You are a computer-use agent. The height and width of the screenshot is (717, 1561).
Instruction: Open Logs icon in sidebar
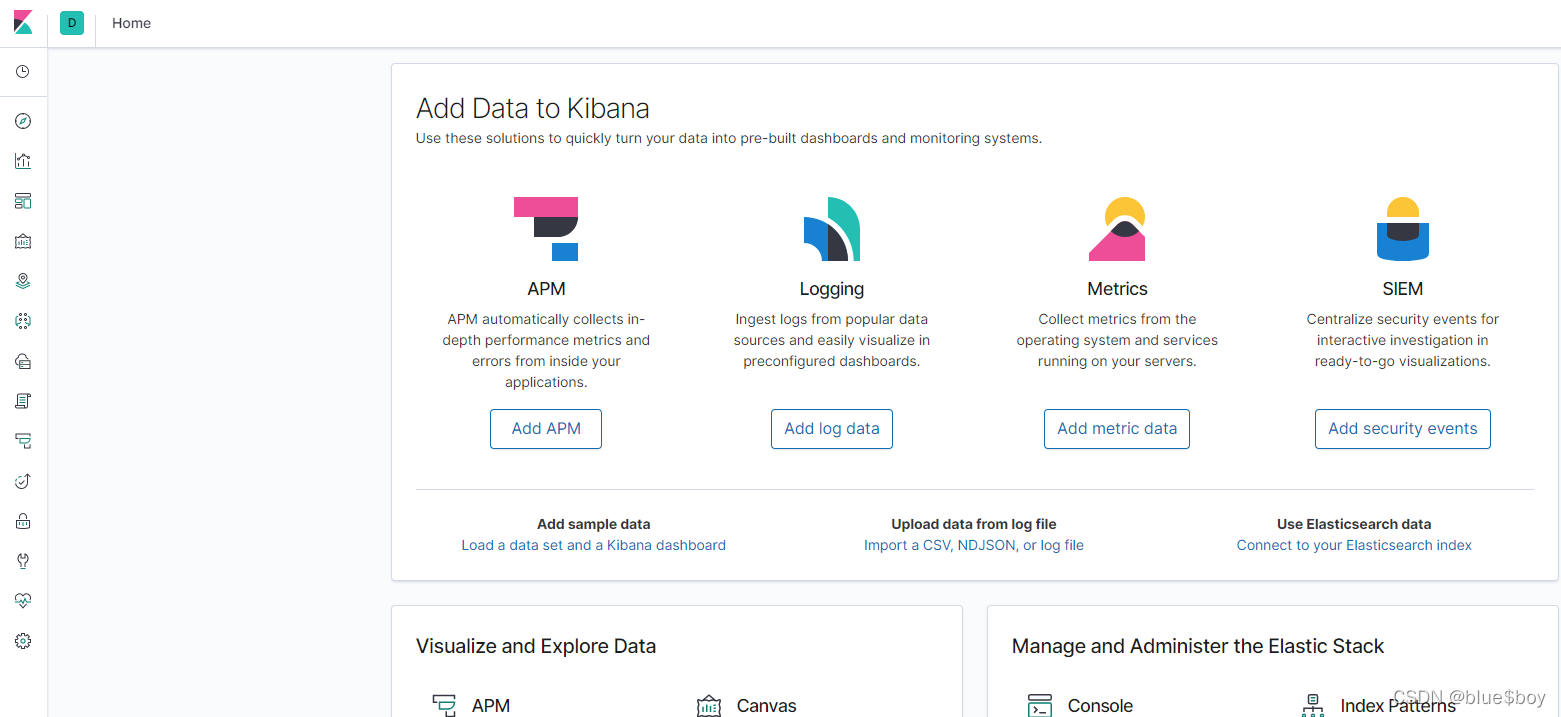point(23,401)
